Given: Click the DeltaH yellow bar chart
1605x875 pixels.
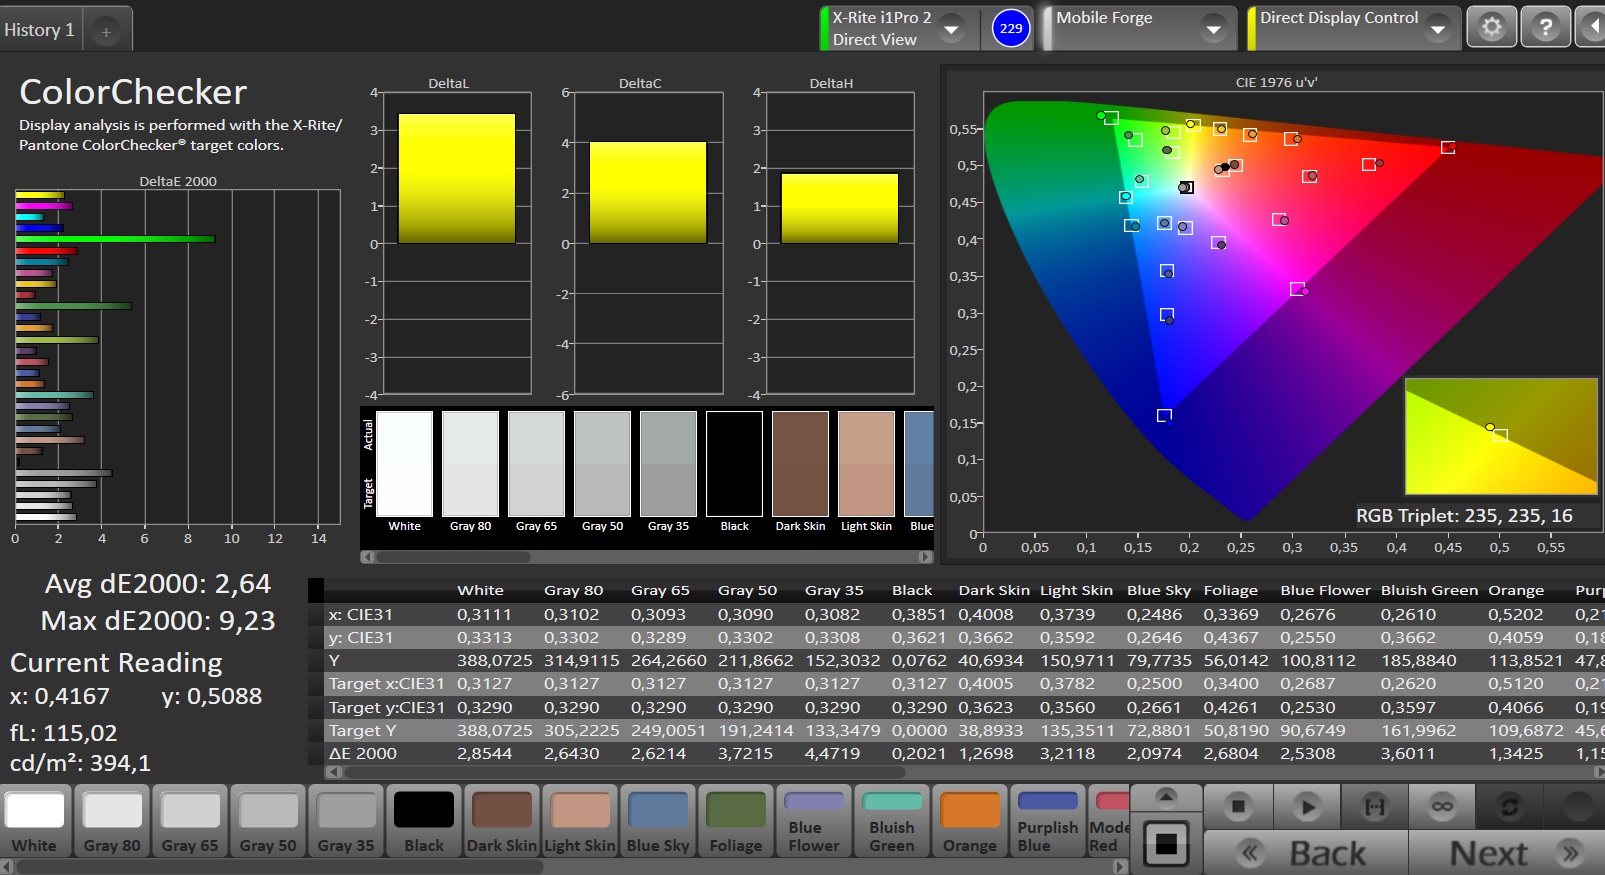Looking at the screenshot, I should click(840, 208).
